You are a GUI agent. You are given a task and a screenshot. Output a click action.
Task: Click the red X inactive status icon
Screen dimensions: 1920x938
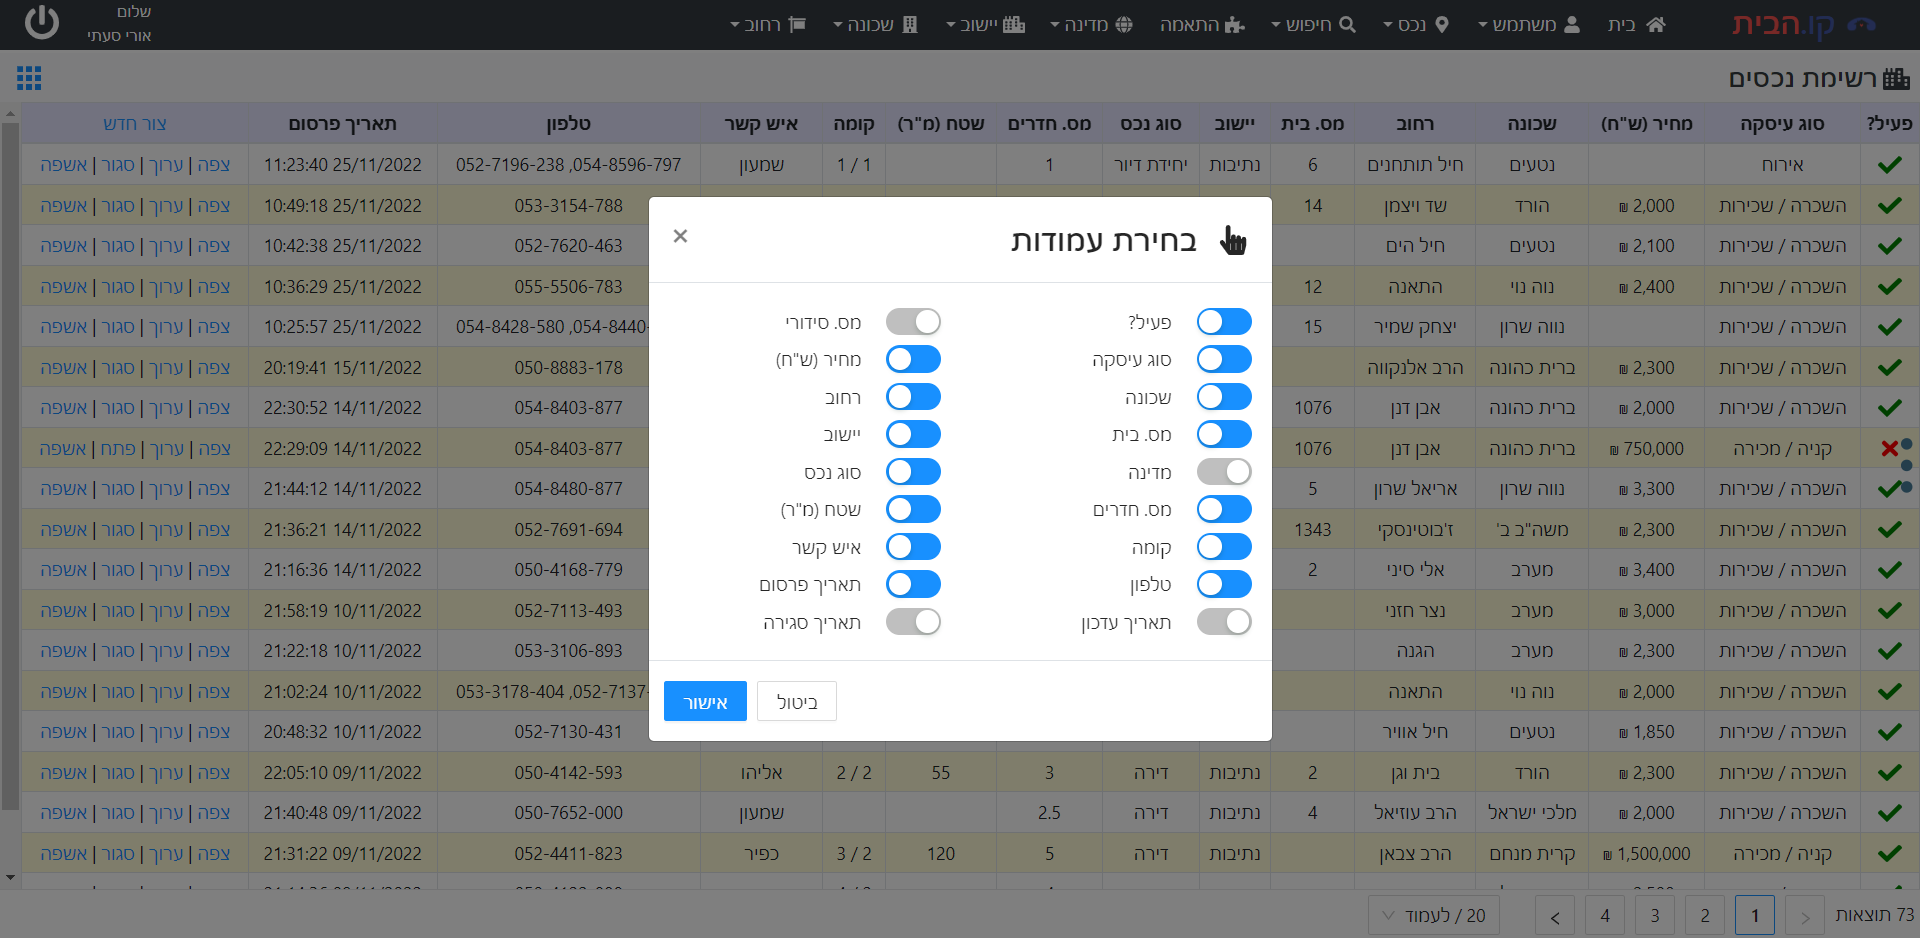click(1889, 449)
